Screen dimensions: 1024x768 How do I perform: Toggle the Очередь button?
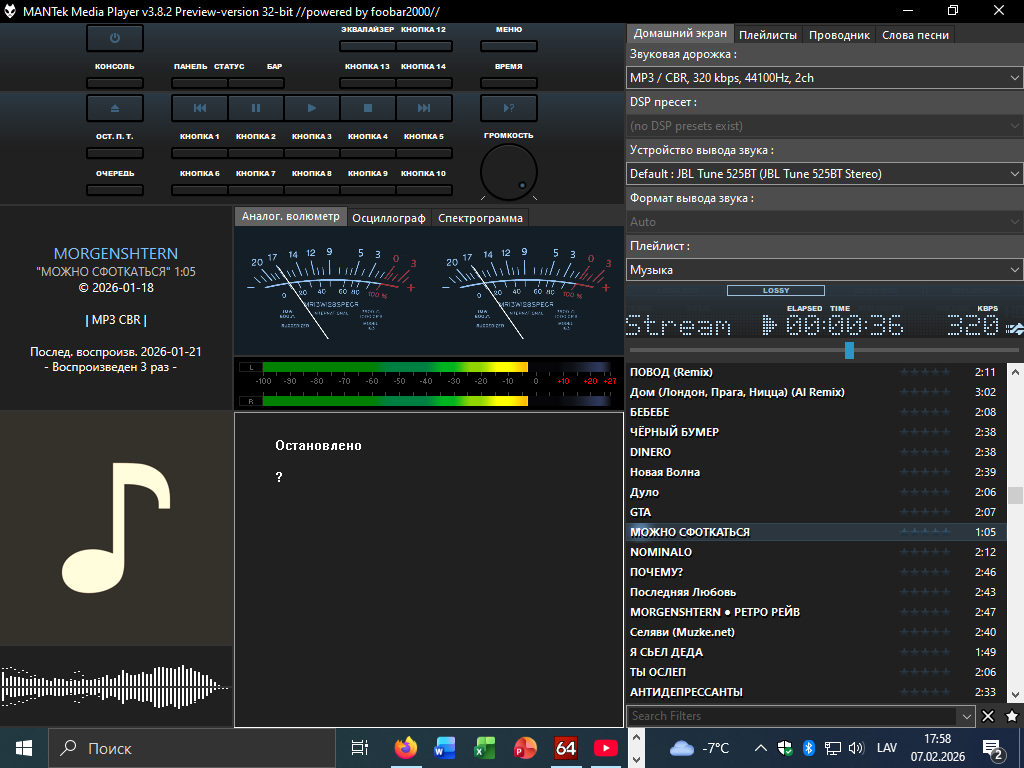tap(114, 189)
